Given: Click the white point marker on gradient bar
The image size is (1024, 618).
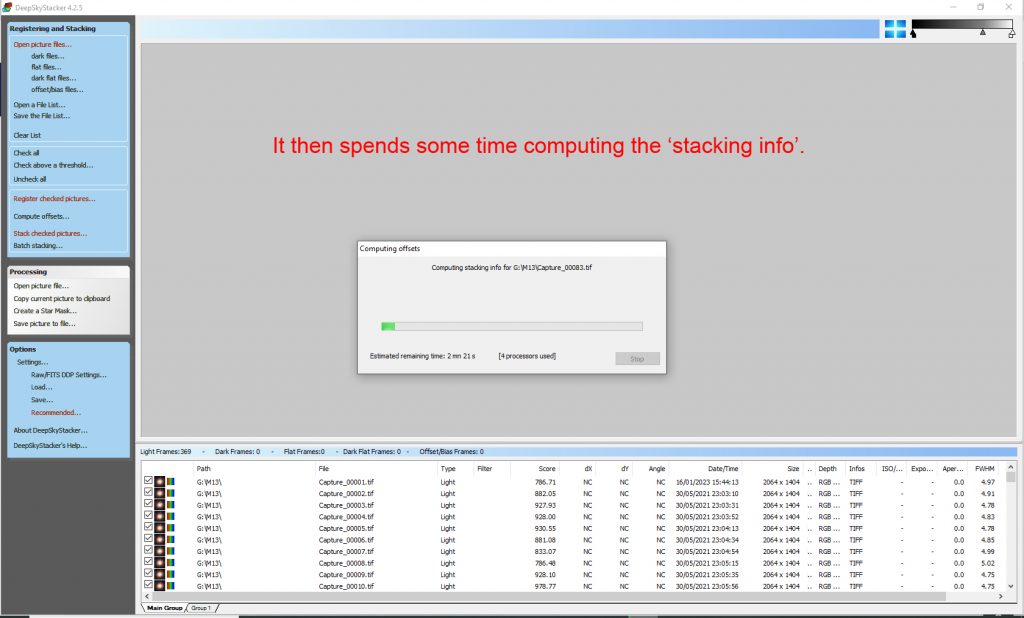Looking at the screenshot, I should click(x=1012, y=34).
